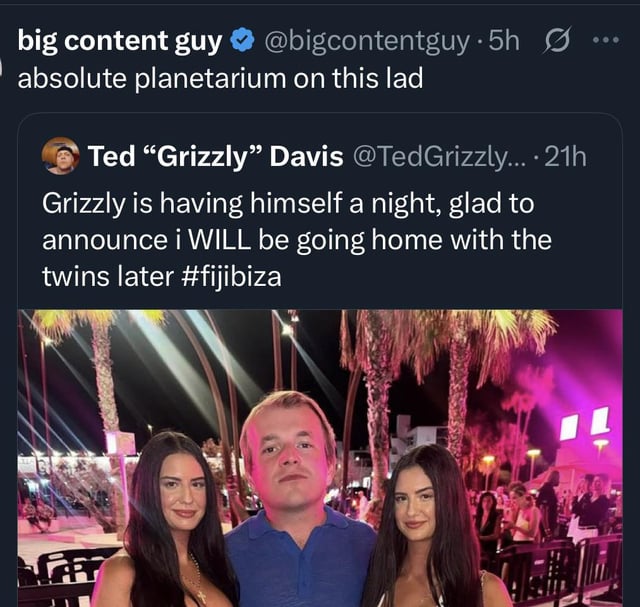Image resolution: width=640 pixels, height=607 pixels.
Task: Click the 21h timestamp on the quoted tweet
Action: tap(564, 157)
